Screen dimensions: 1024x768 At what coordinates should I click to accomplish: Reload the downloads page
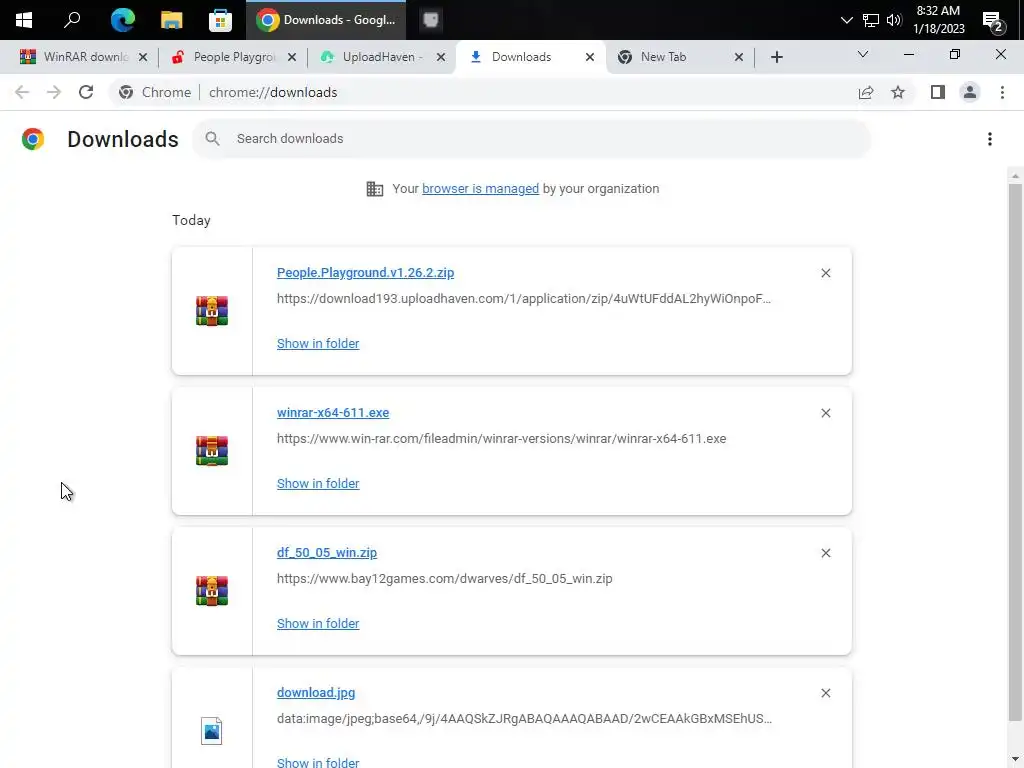(86, 92)
